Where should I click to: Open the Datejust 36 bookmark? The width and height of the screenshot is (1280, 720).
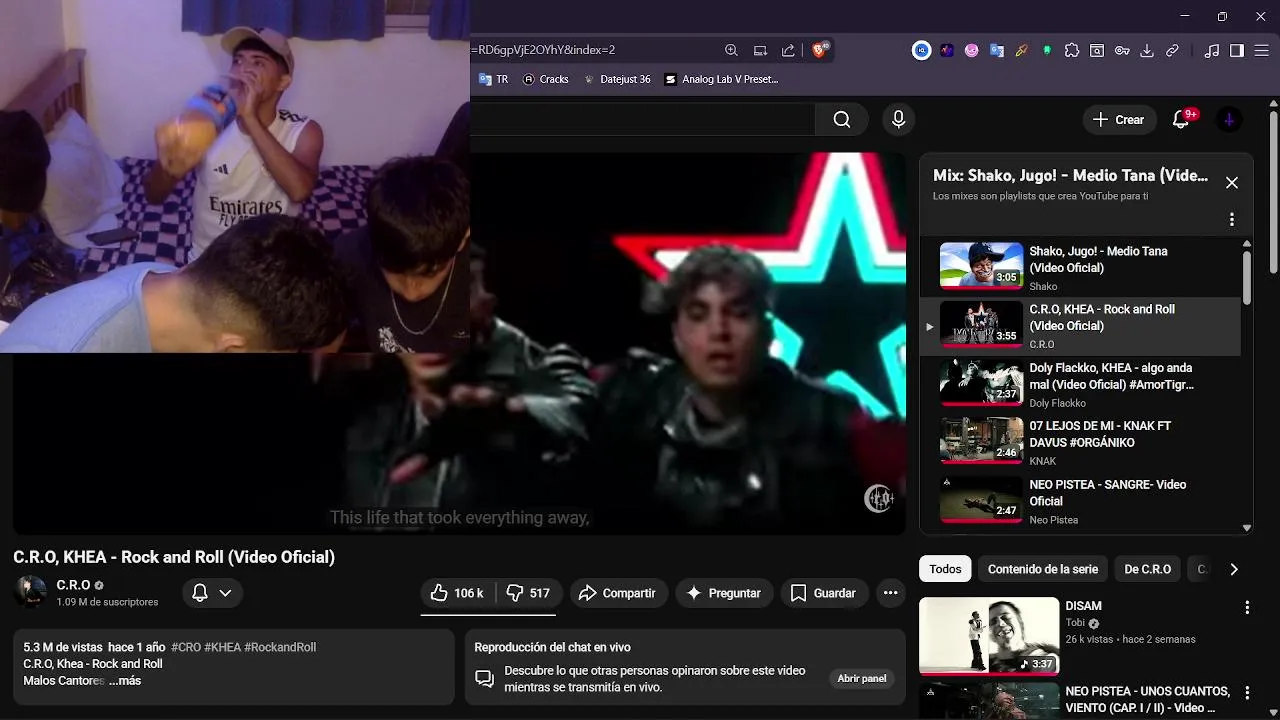point(616,79)
